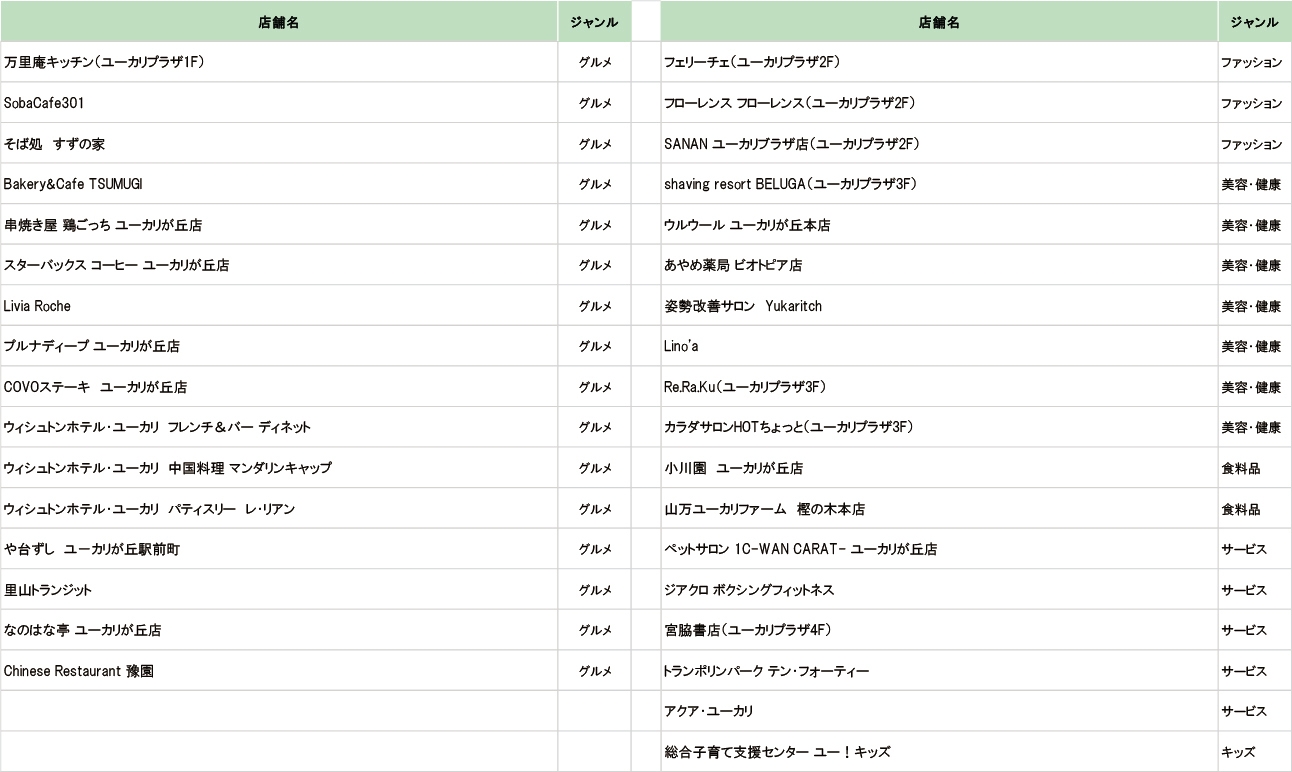Click the right ジャンル column header
The image size is (1292, 772).
click(x=1253, y=22)
